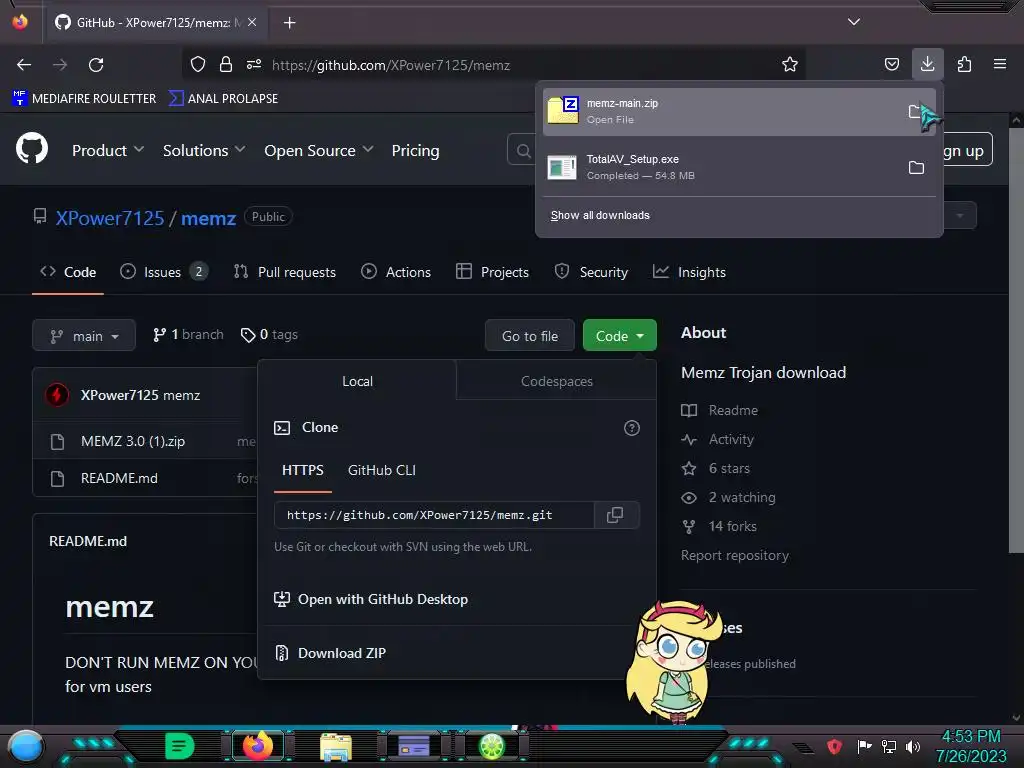Collapse the green Code dropdown
Image resolution: width=1024 pixels, height=768 pixels.
click(x=619, y=336)
